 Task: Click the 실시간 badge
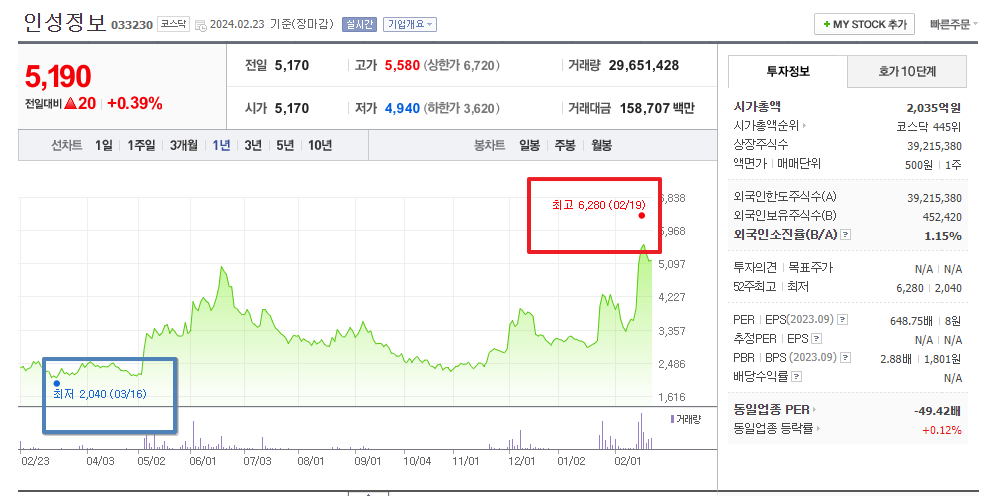(x=359, y=25)
